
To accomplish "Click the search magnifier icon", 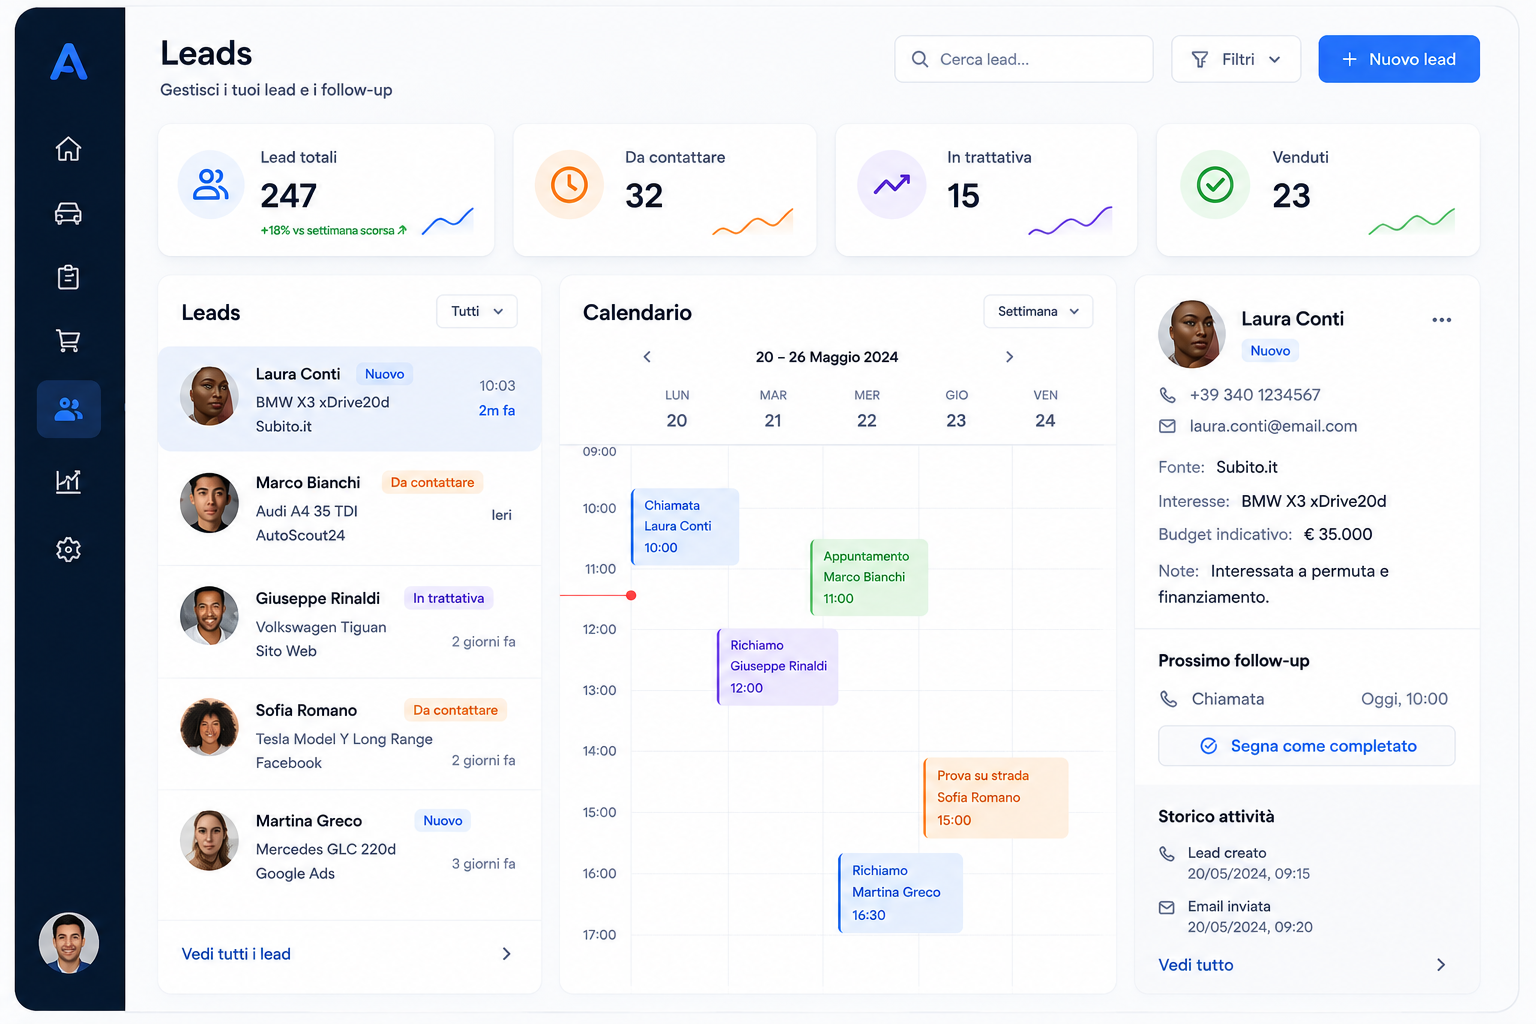I will coord(920,59).
